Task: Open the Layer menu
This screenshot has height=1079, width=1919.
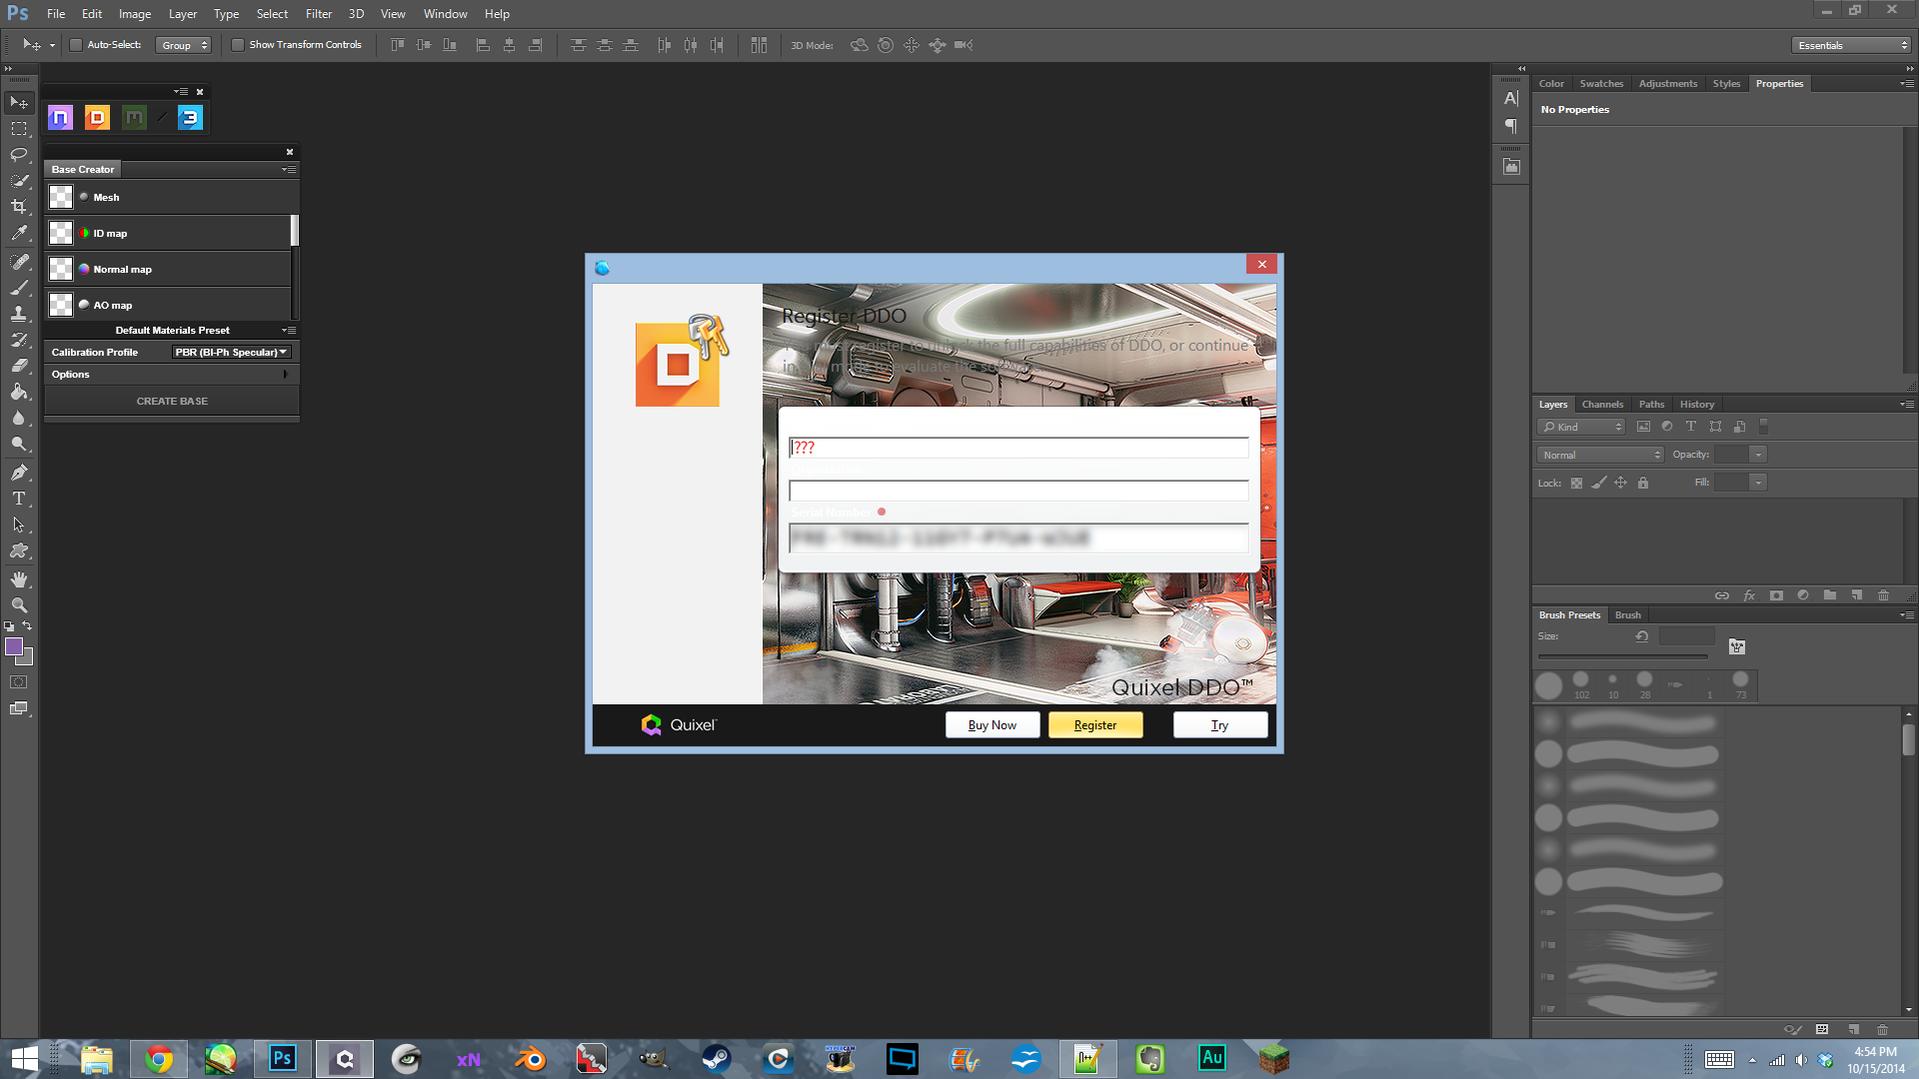Action: (x=182, y=14)
